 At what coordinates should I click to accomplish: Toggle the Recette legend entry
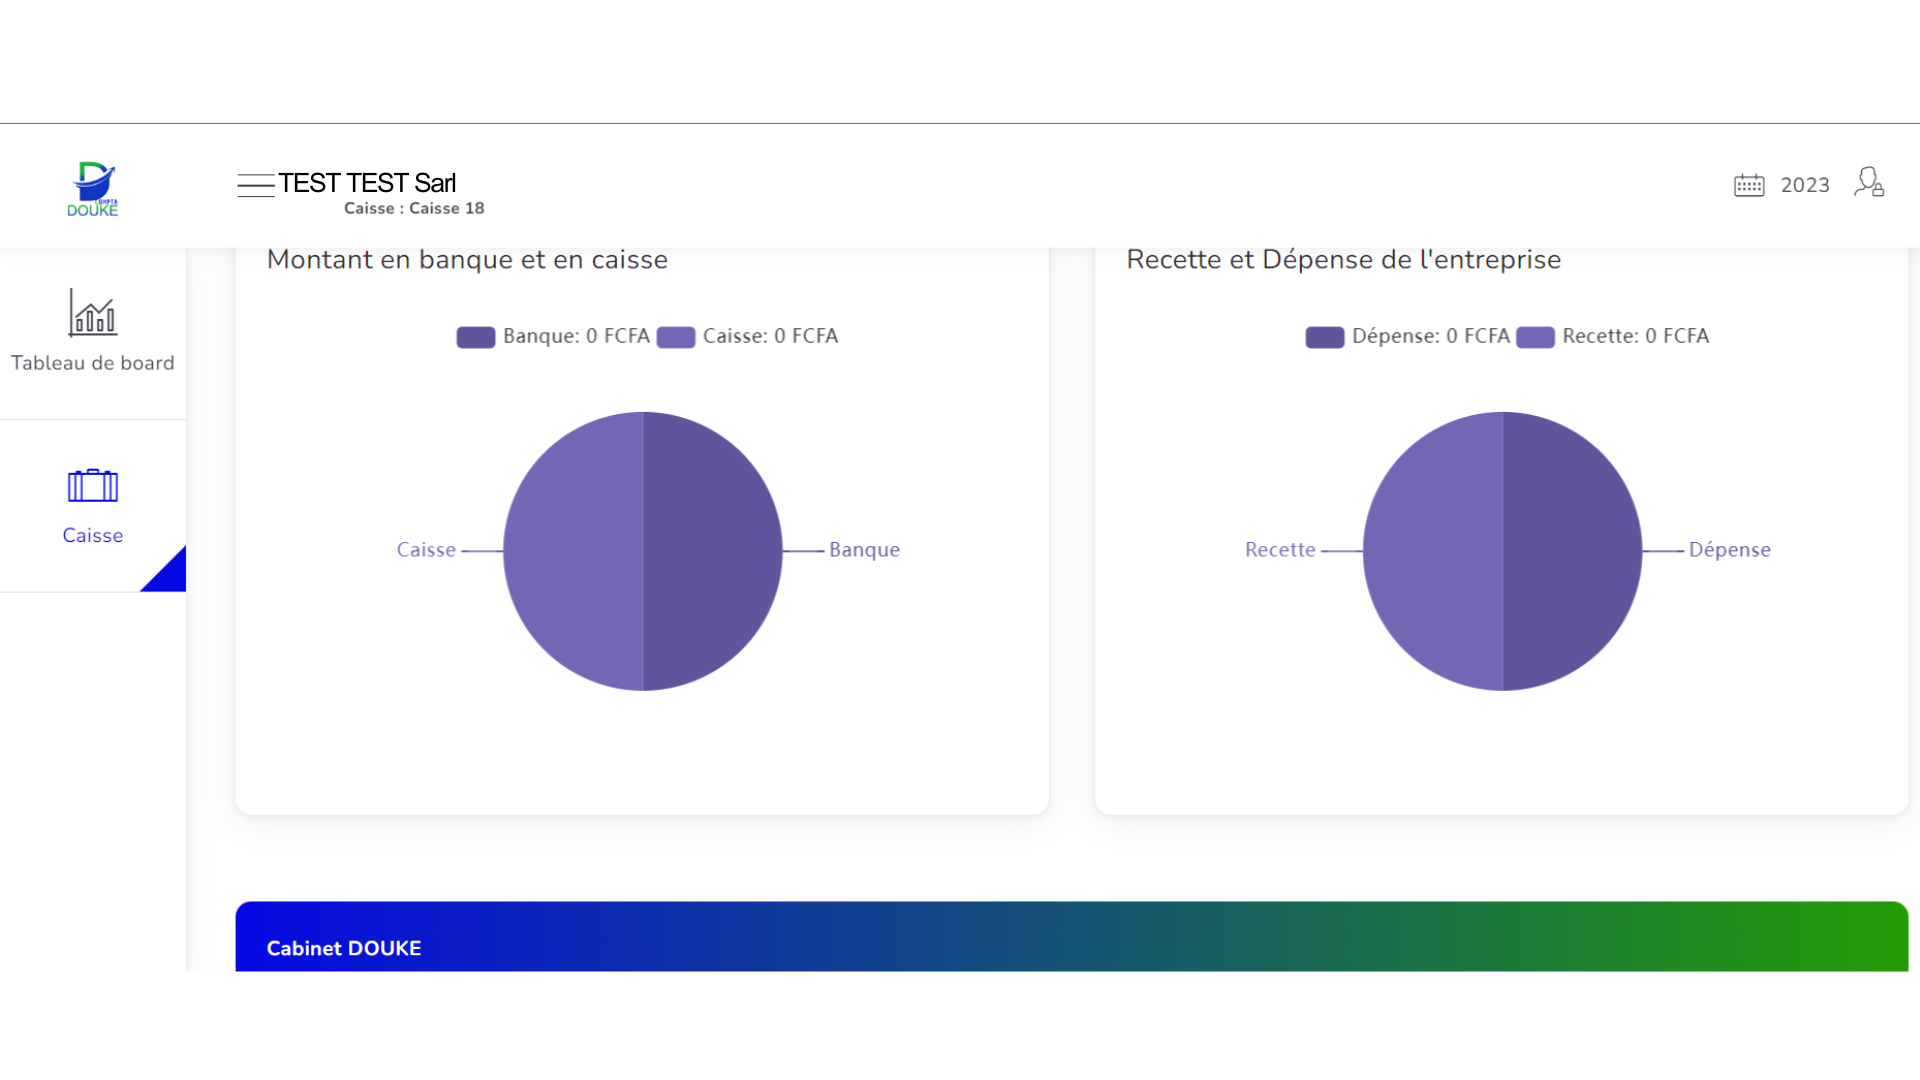tap(1635, 337)
